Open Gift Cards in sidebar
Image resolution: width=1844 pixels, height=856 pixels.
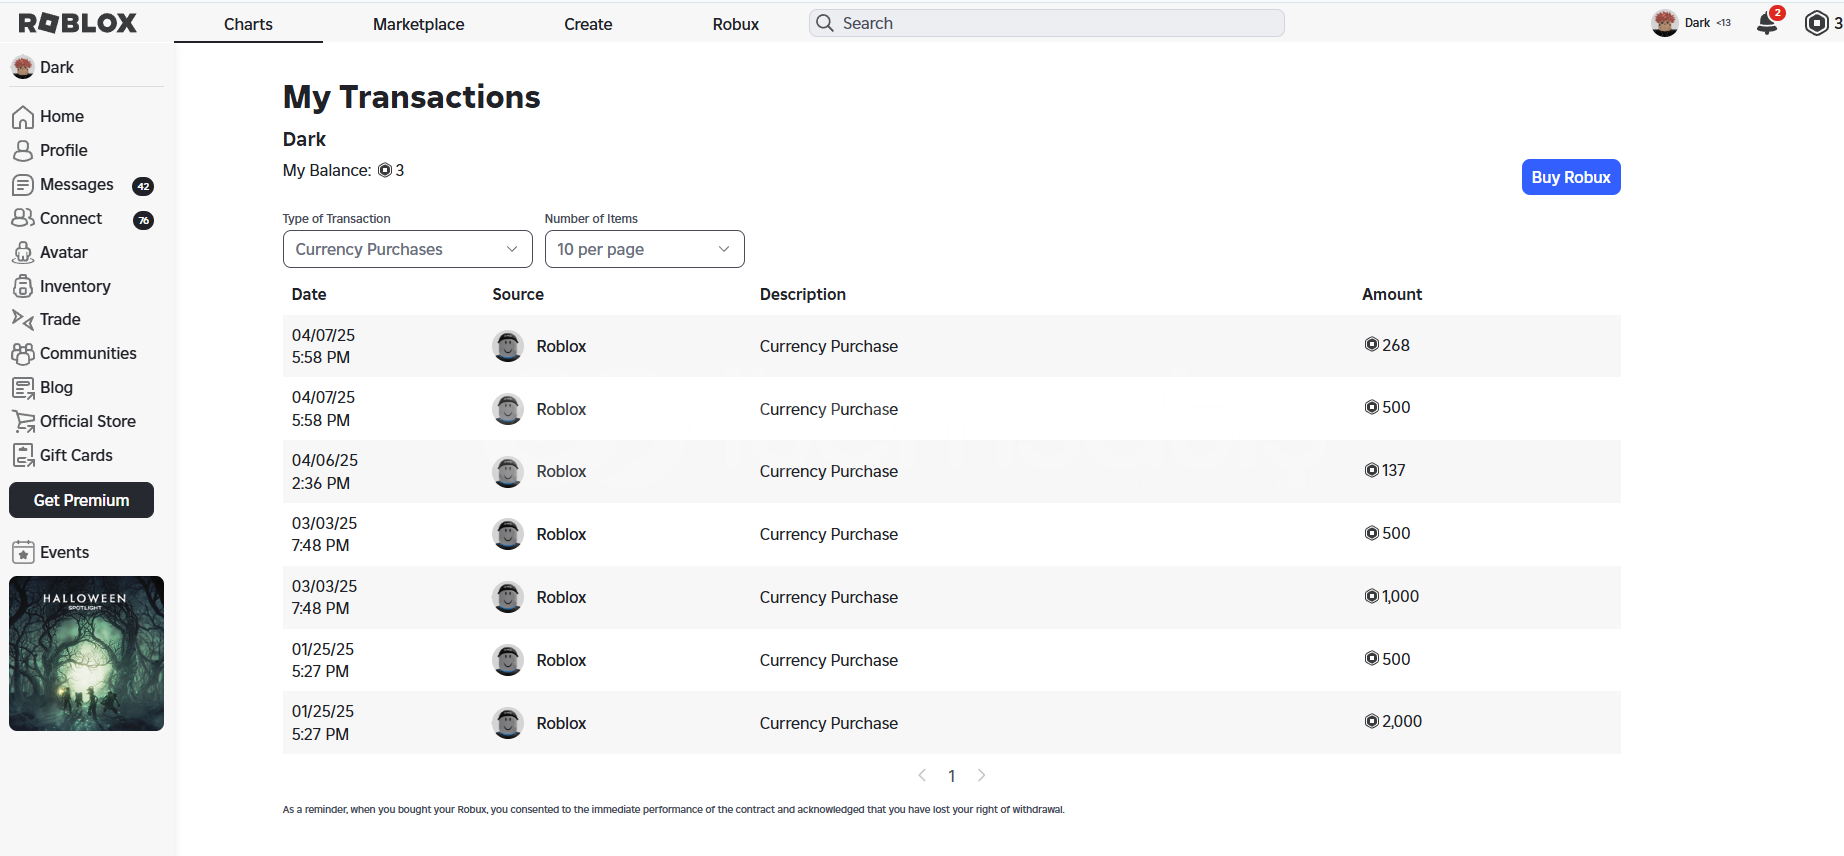pos(75,456)
